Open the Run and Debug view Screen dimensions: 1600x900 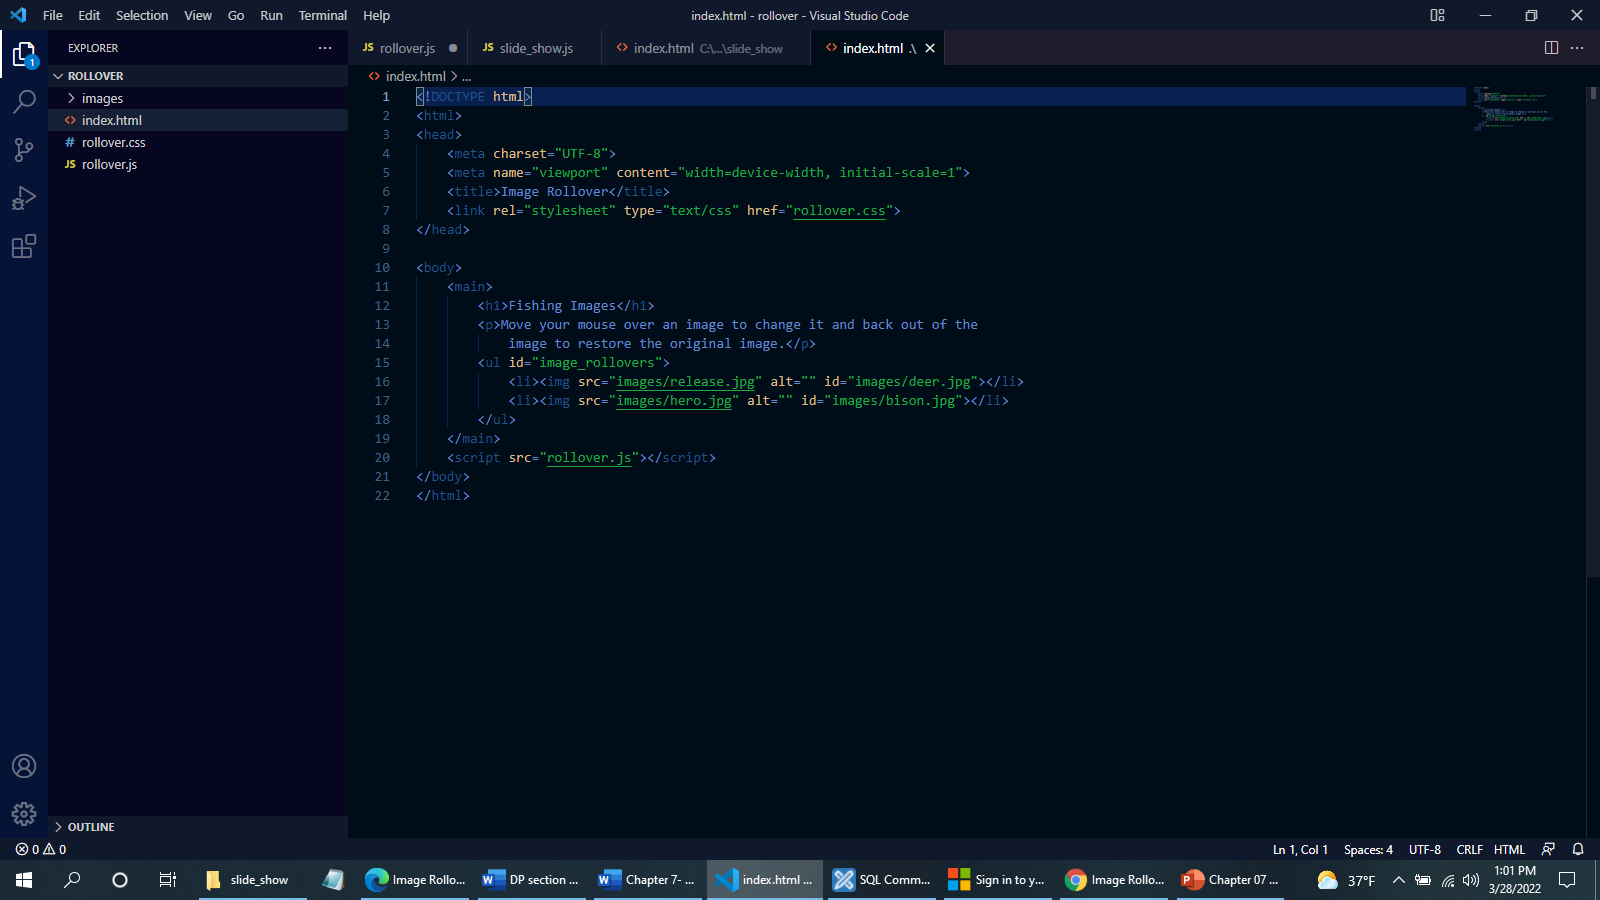tap(24, 197)
